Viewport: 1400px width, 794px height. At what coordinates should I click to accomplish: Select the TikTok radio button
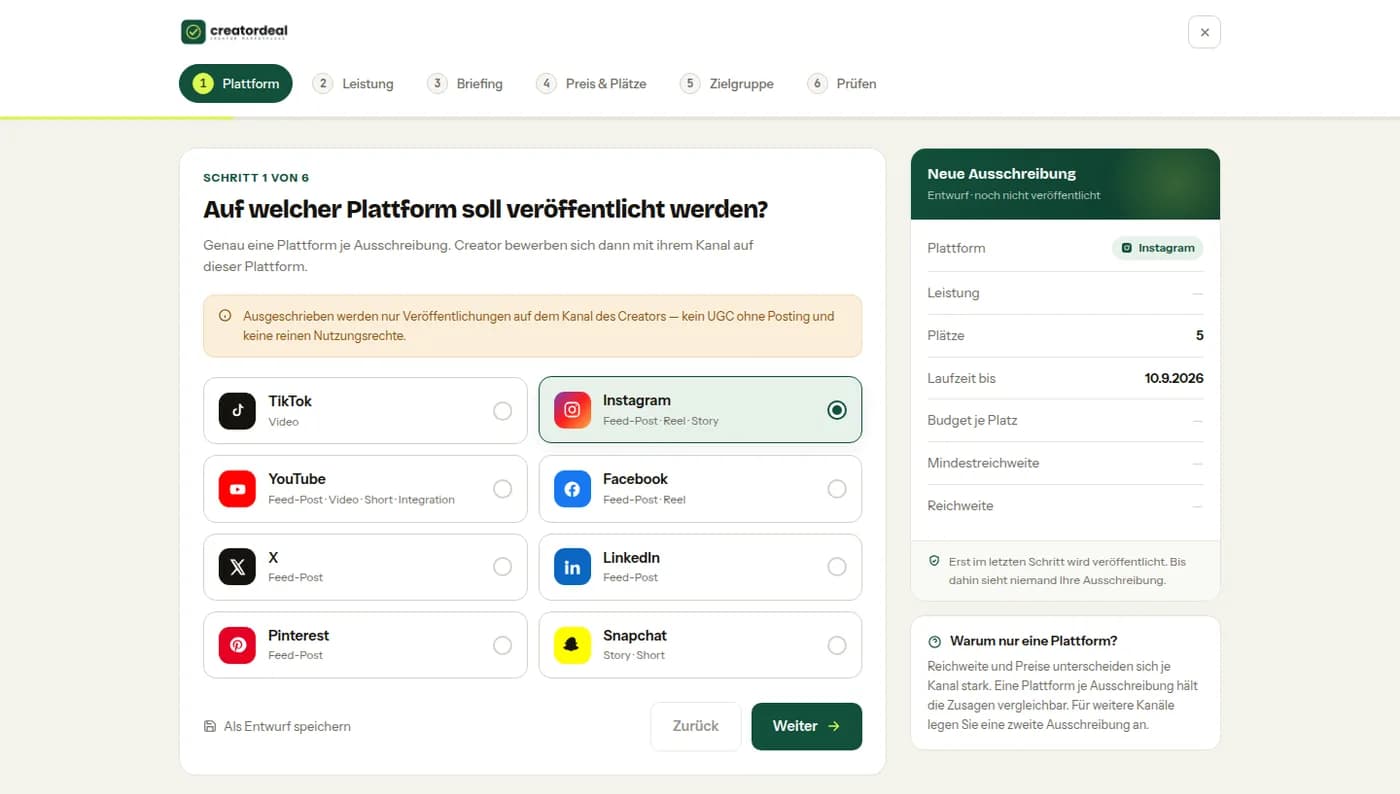502,410
